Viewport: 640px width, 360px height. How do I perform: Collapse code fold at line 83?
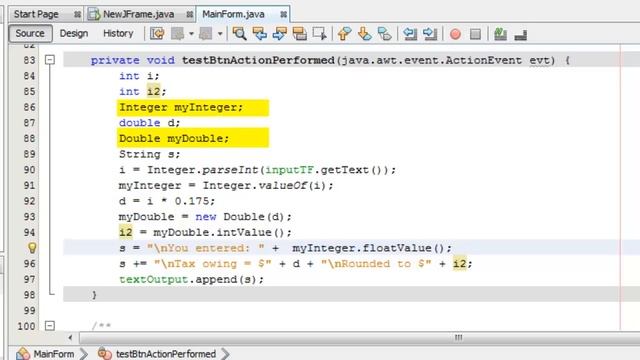(x=50, y=60)
